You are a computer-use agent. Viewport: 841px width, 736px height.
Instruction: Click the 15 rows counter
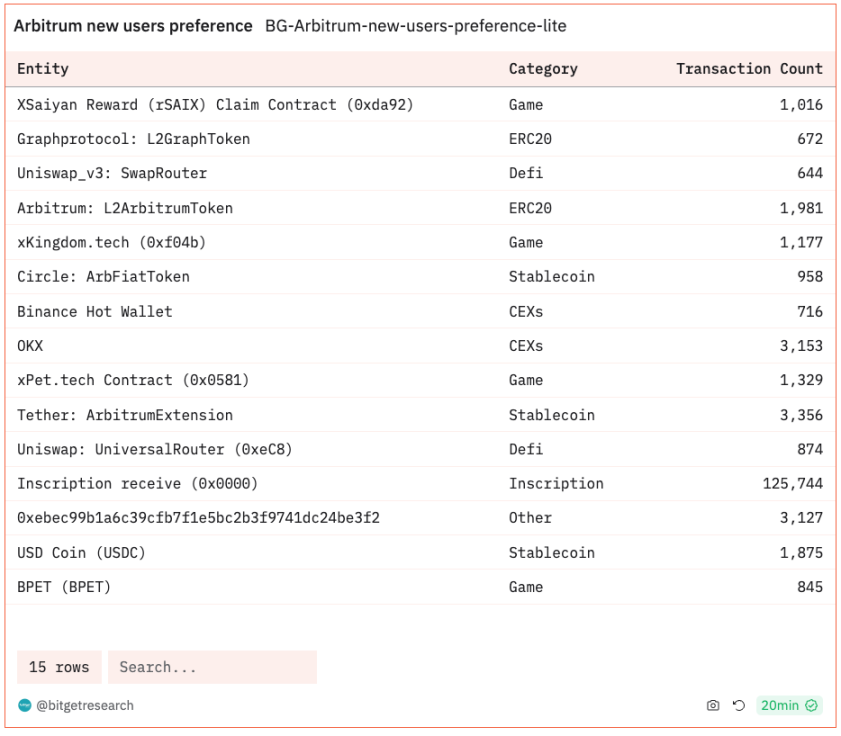[59, 667]
